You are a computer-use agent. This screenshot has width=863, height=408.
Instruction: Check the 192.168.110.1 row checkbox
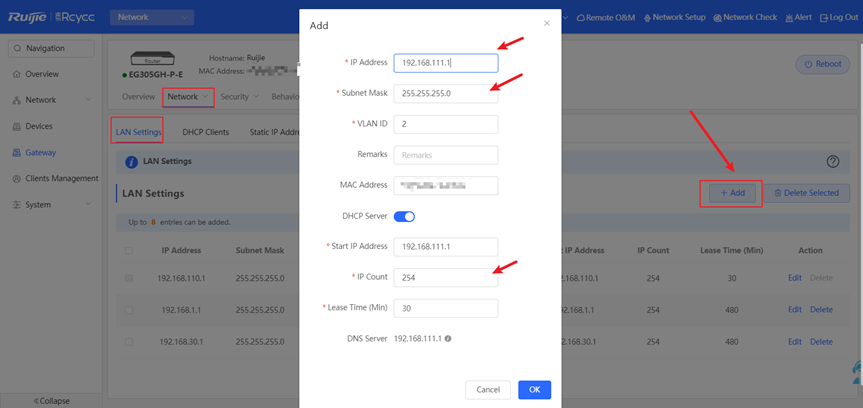point(129,278)
